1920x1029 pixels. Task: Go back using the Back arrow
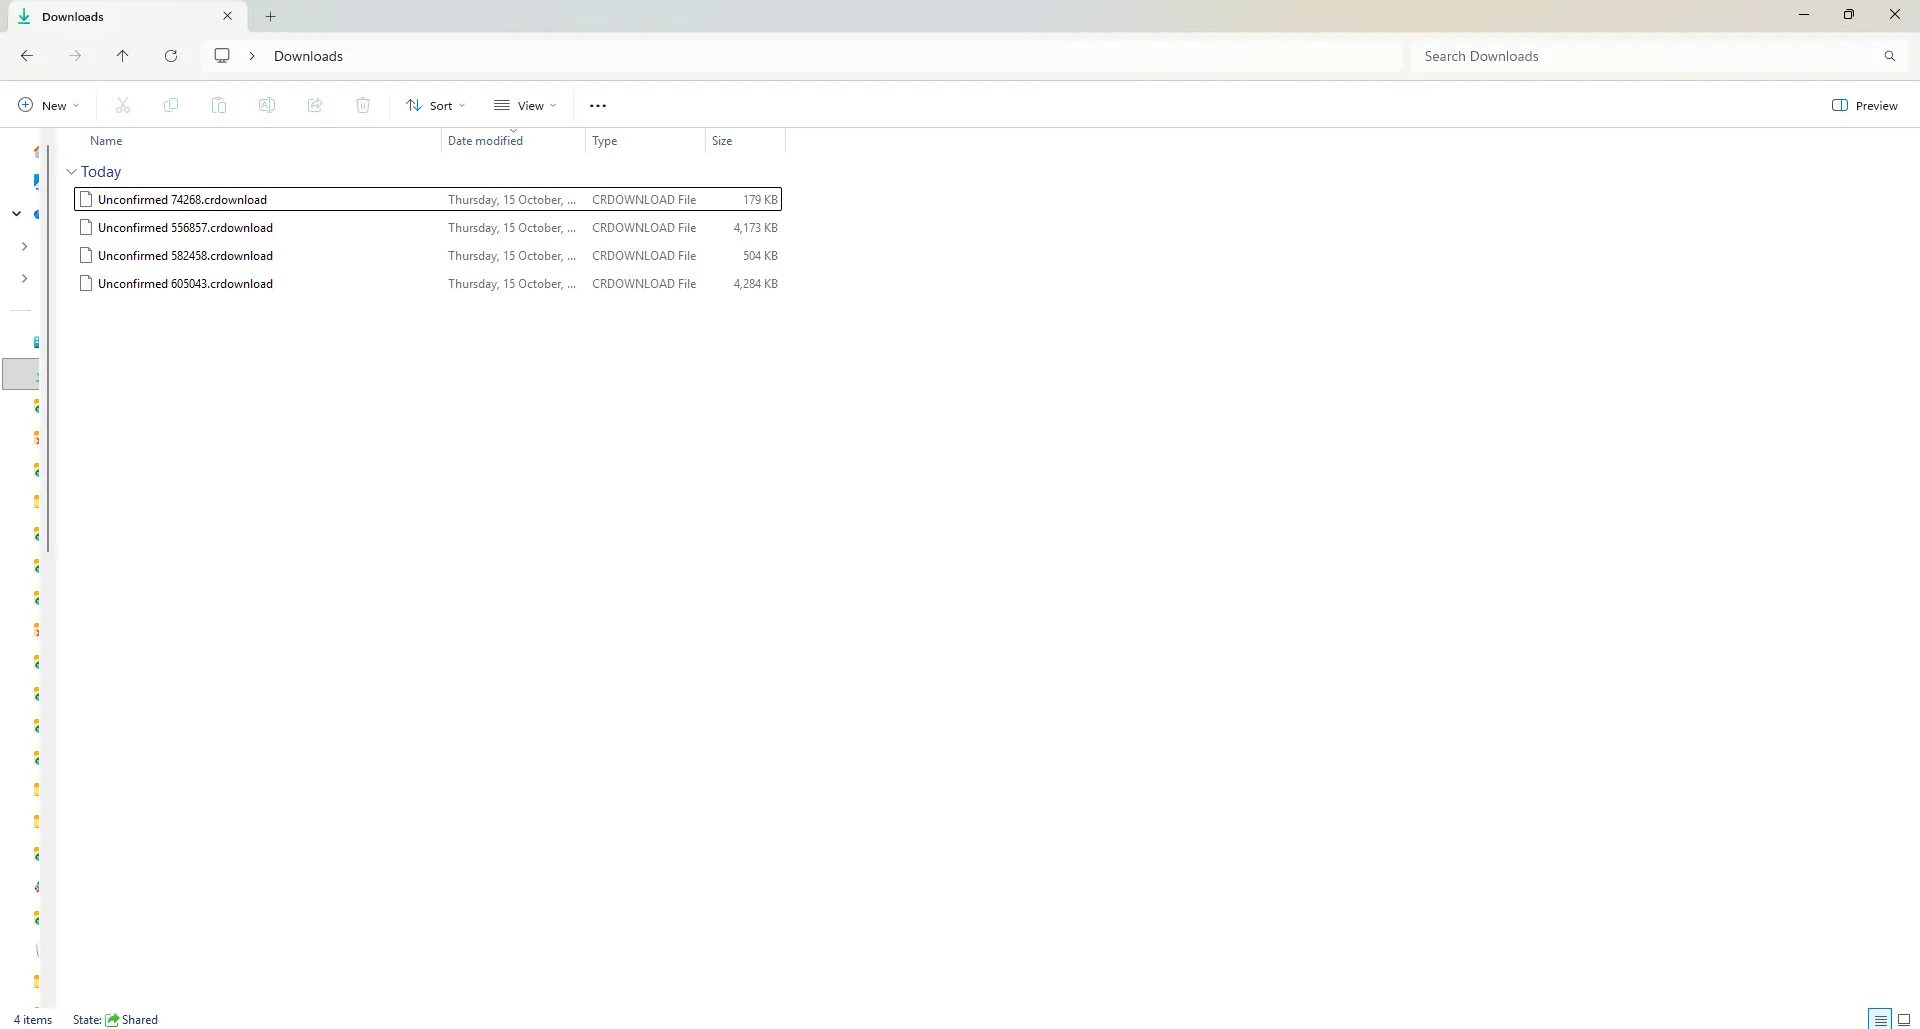click(x=27, y=56)
